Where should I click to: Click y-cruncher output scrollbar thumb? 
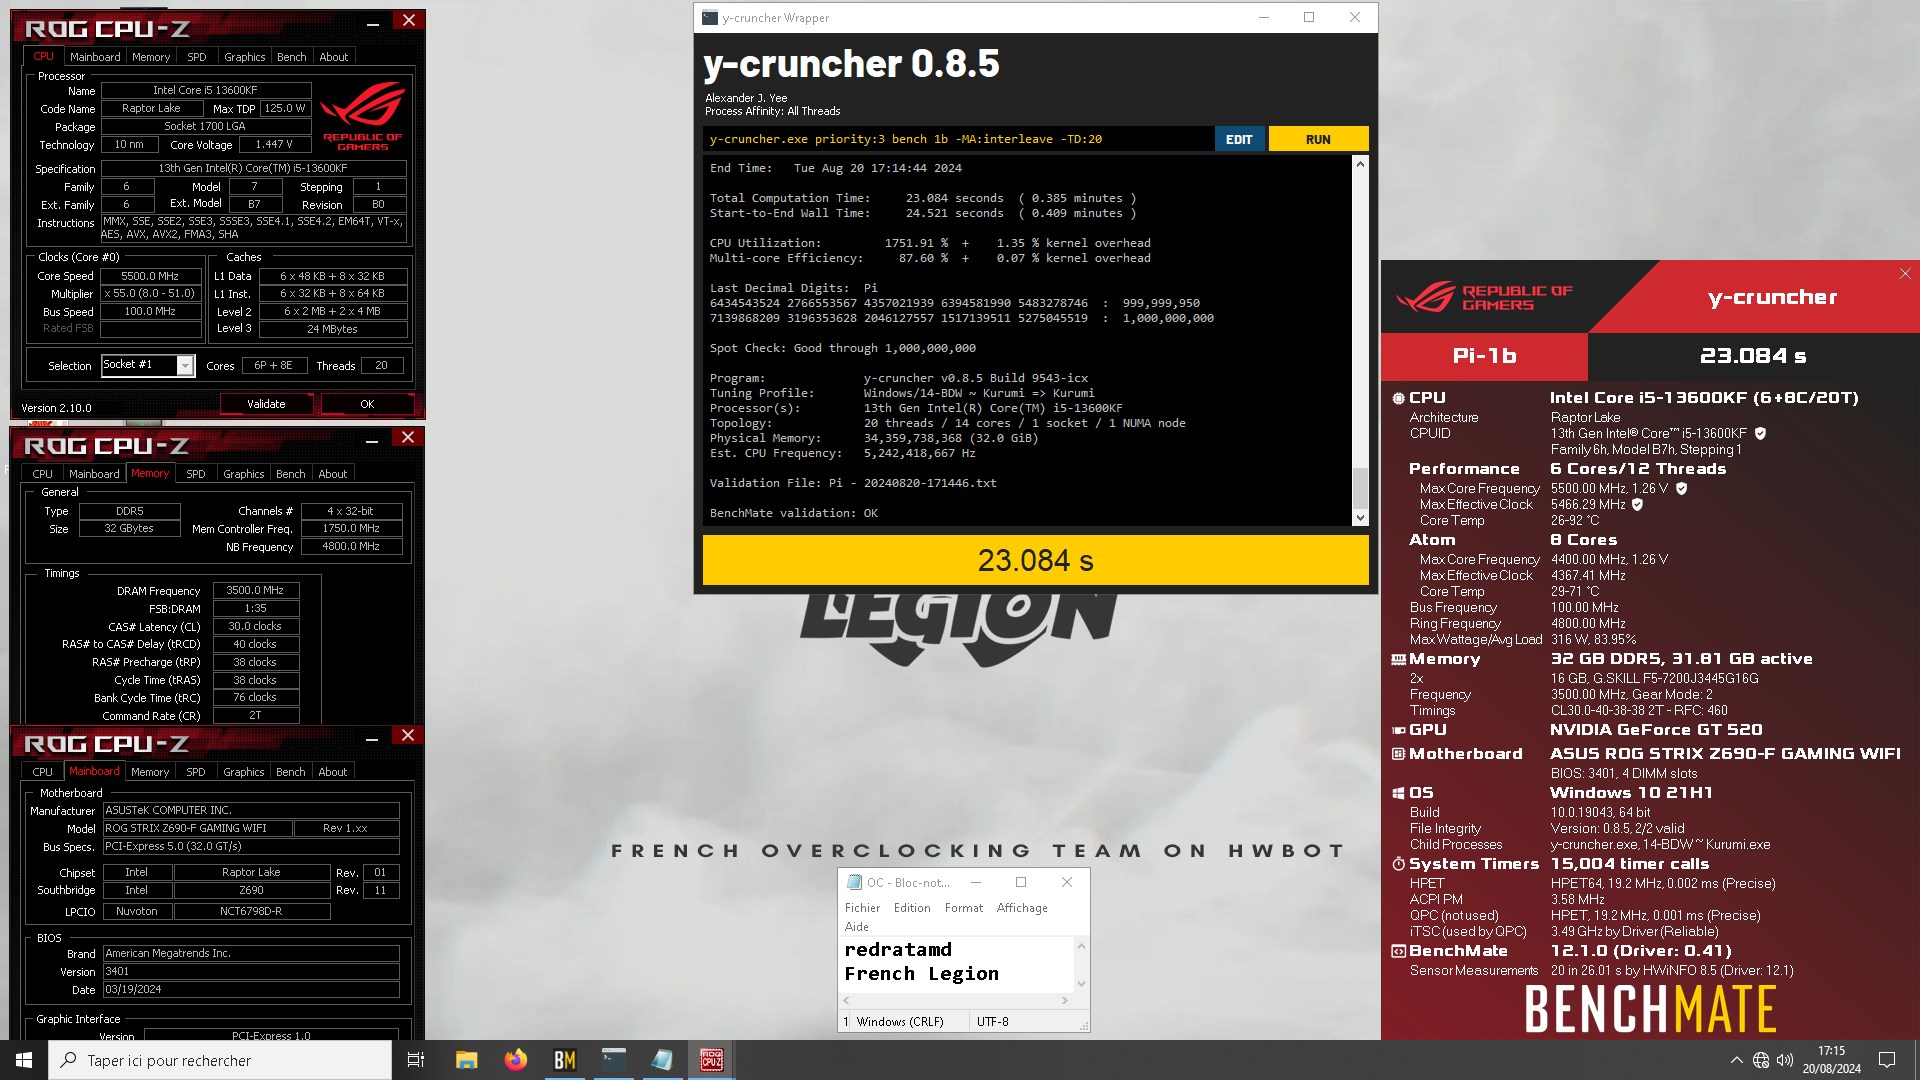(x=1360, y=487)
